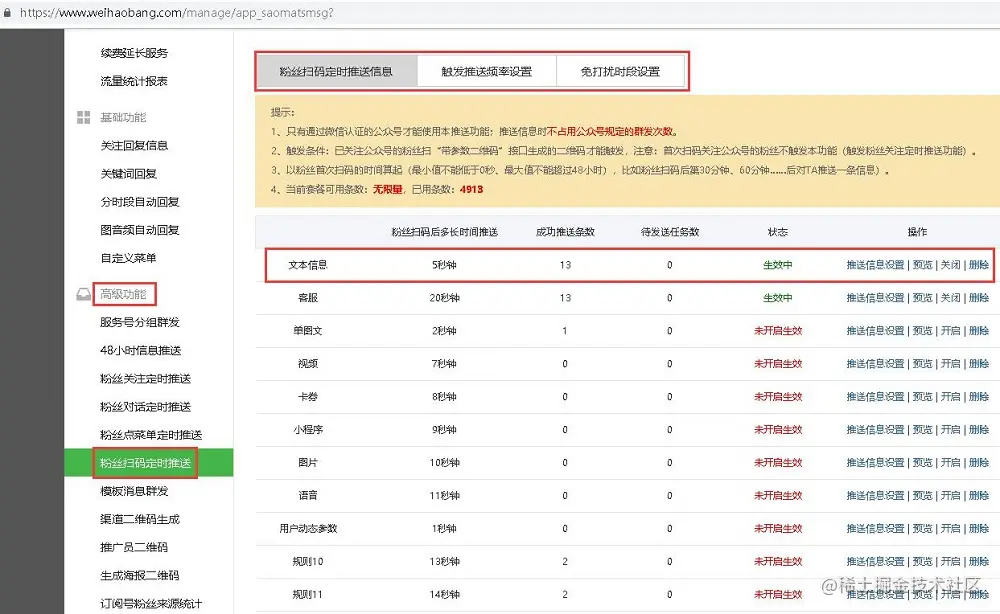Enable the 视频 push with 开启
This screenshot has width=1000, height=614.
(x=951, y=363)
